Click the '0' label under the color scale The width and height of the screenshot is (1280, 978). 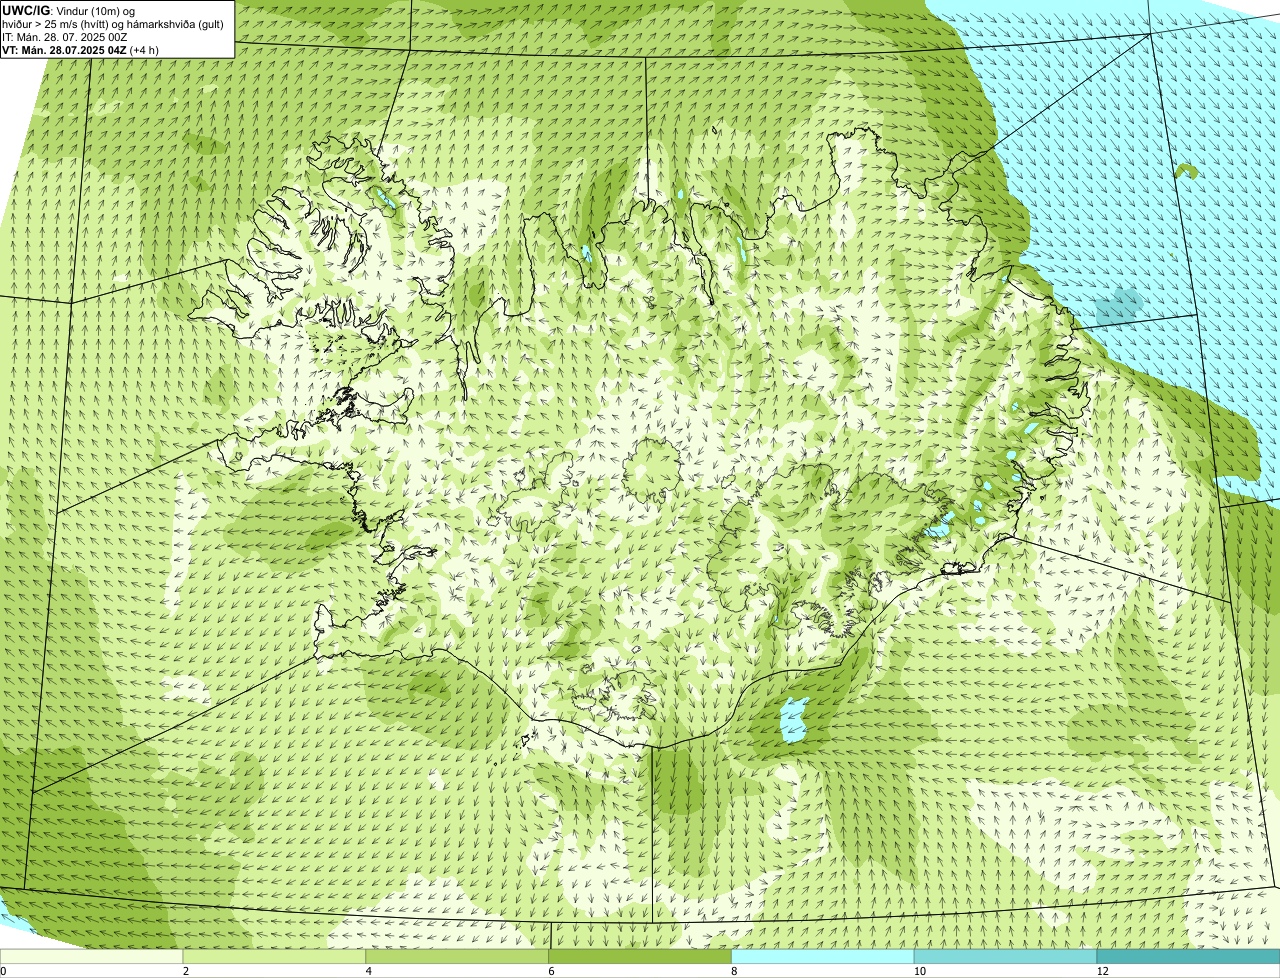click(x=3, y=971)
